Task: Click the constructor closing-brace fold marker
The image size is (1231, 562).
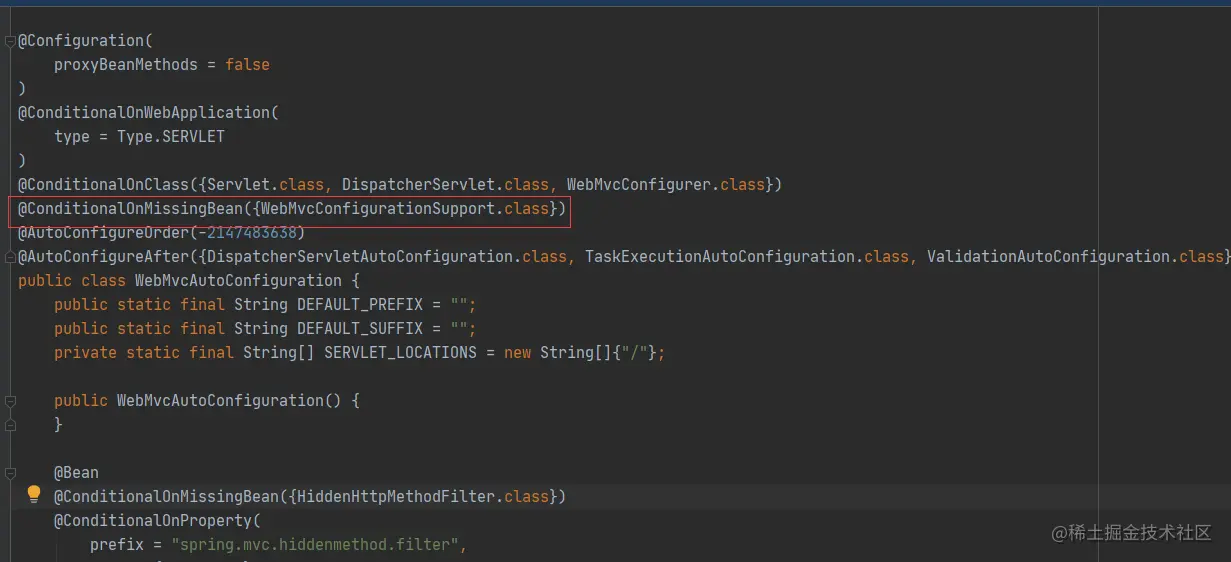Action: (9, 425)
